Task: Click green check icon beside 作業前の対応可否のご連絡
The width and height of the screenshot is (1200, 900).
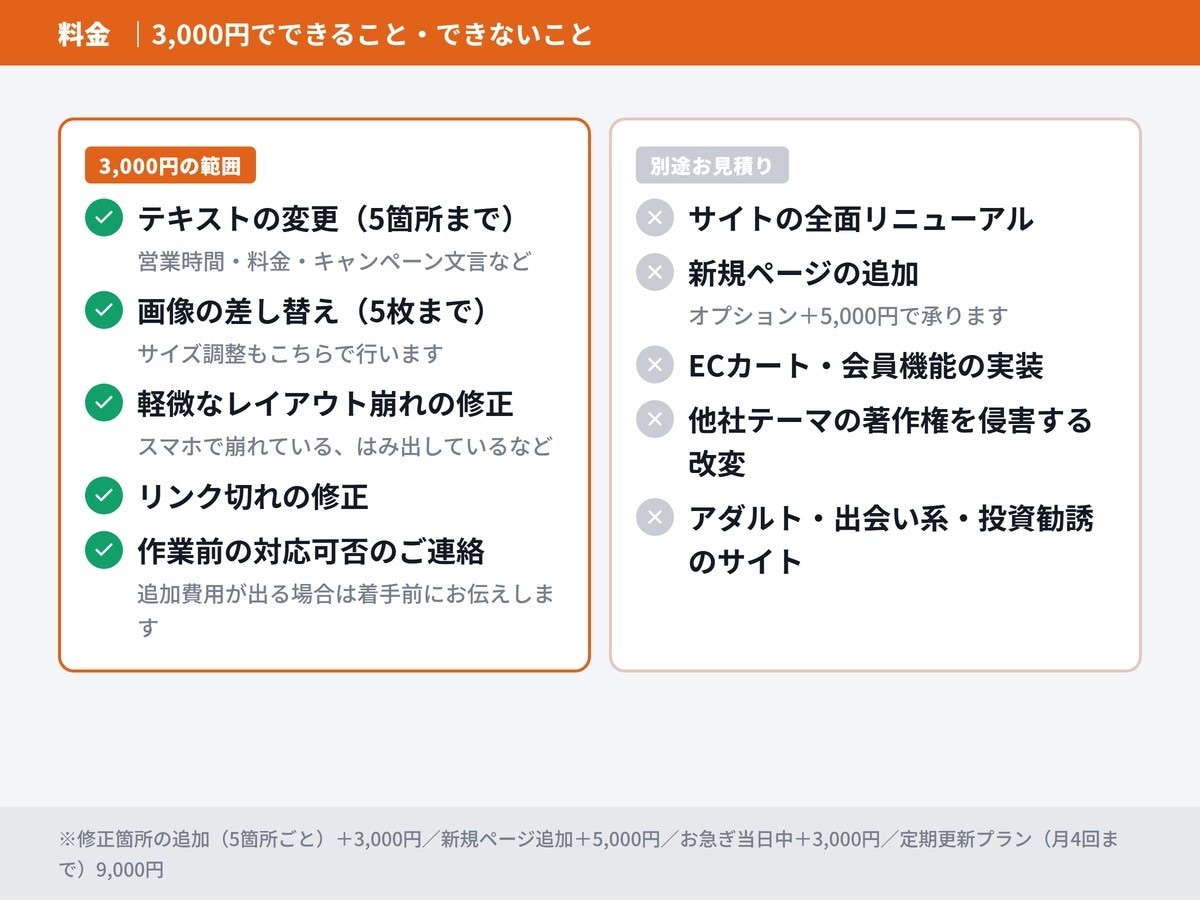Action: (104, 549)
